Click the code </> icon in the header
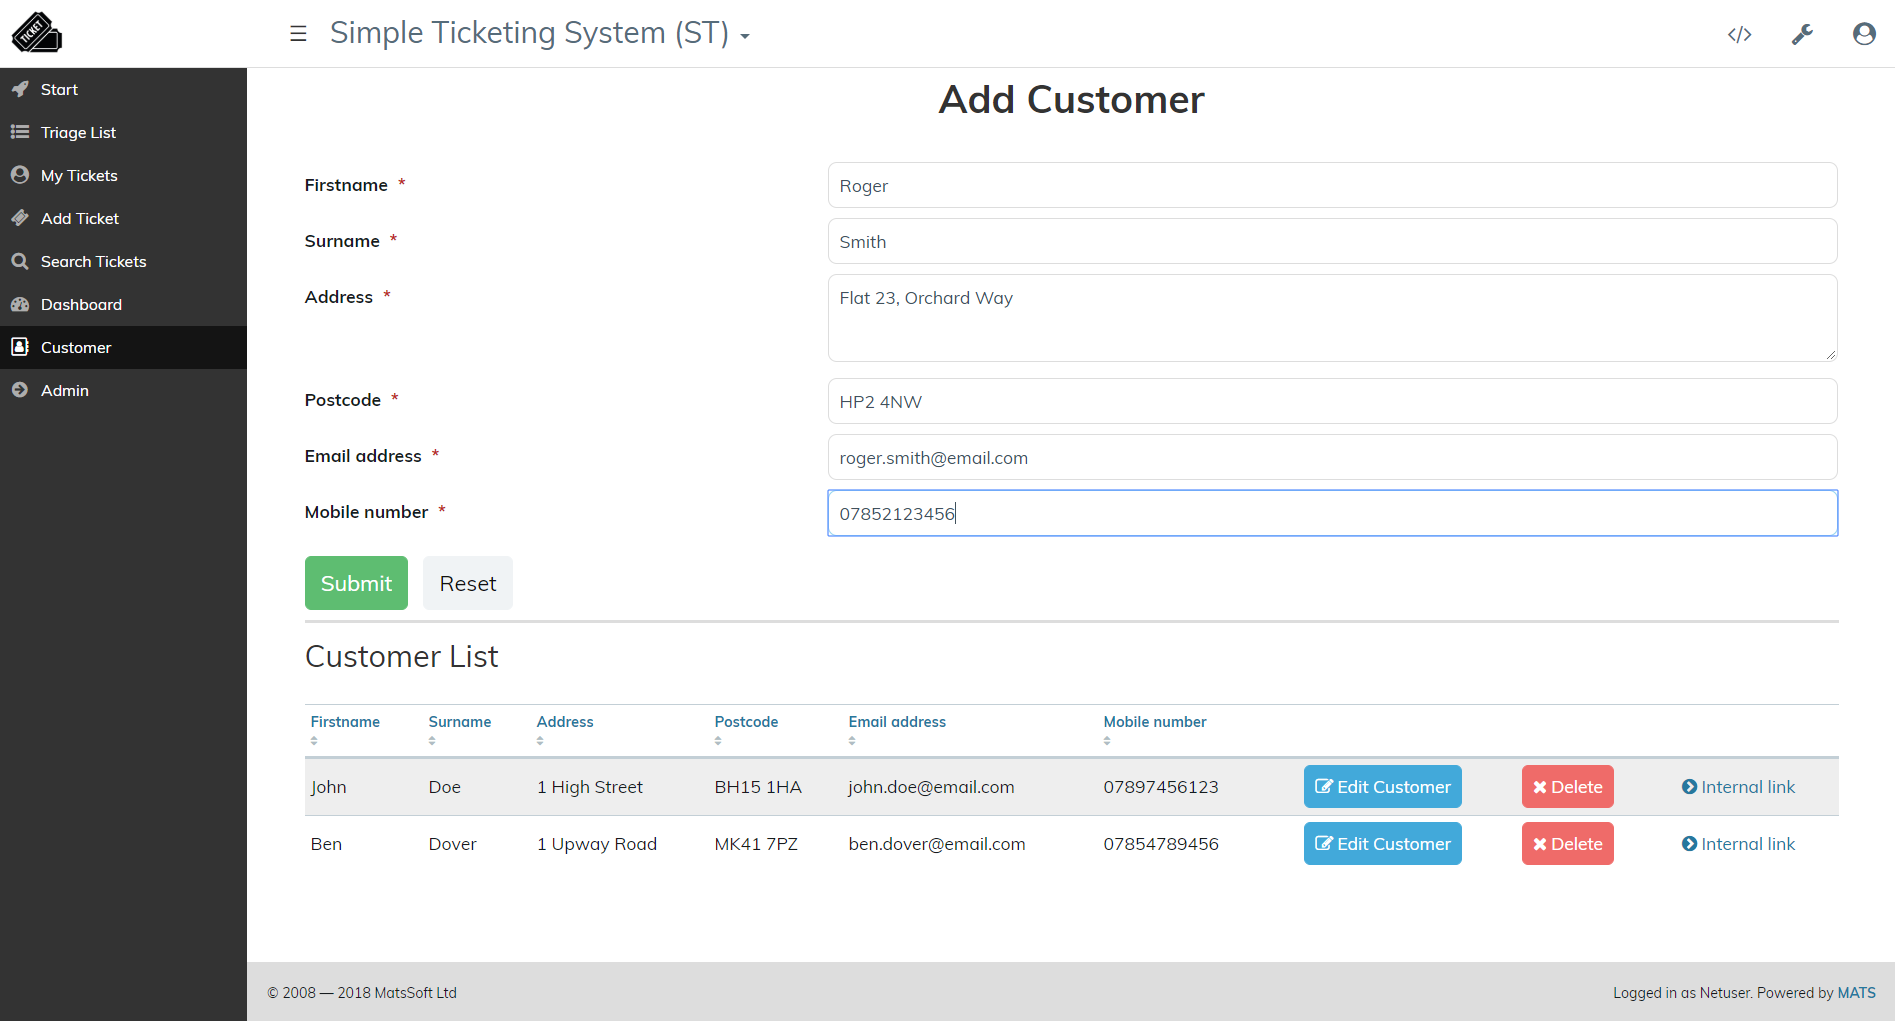 (x=1739, y=33)
